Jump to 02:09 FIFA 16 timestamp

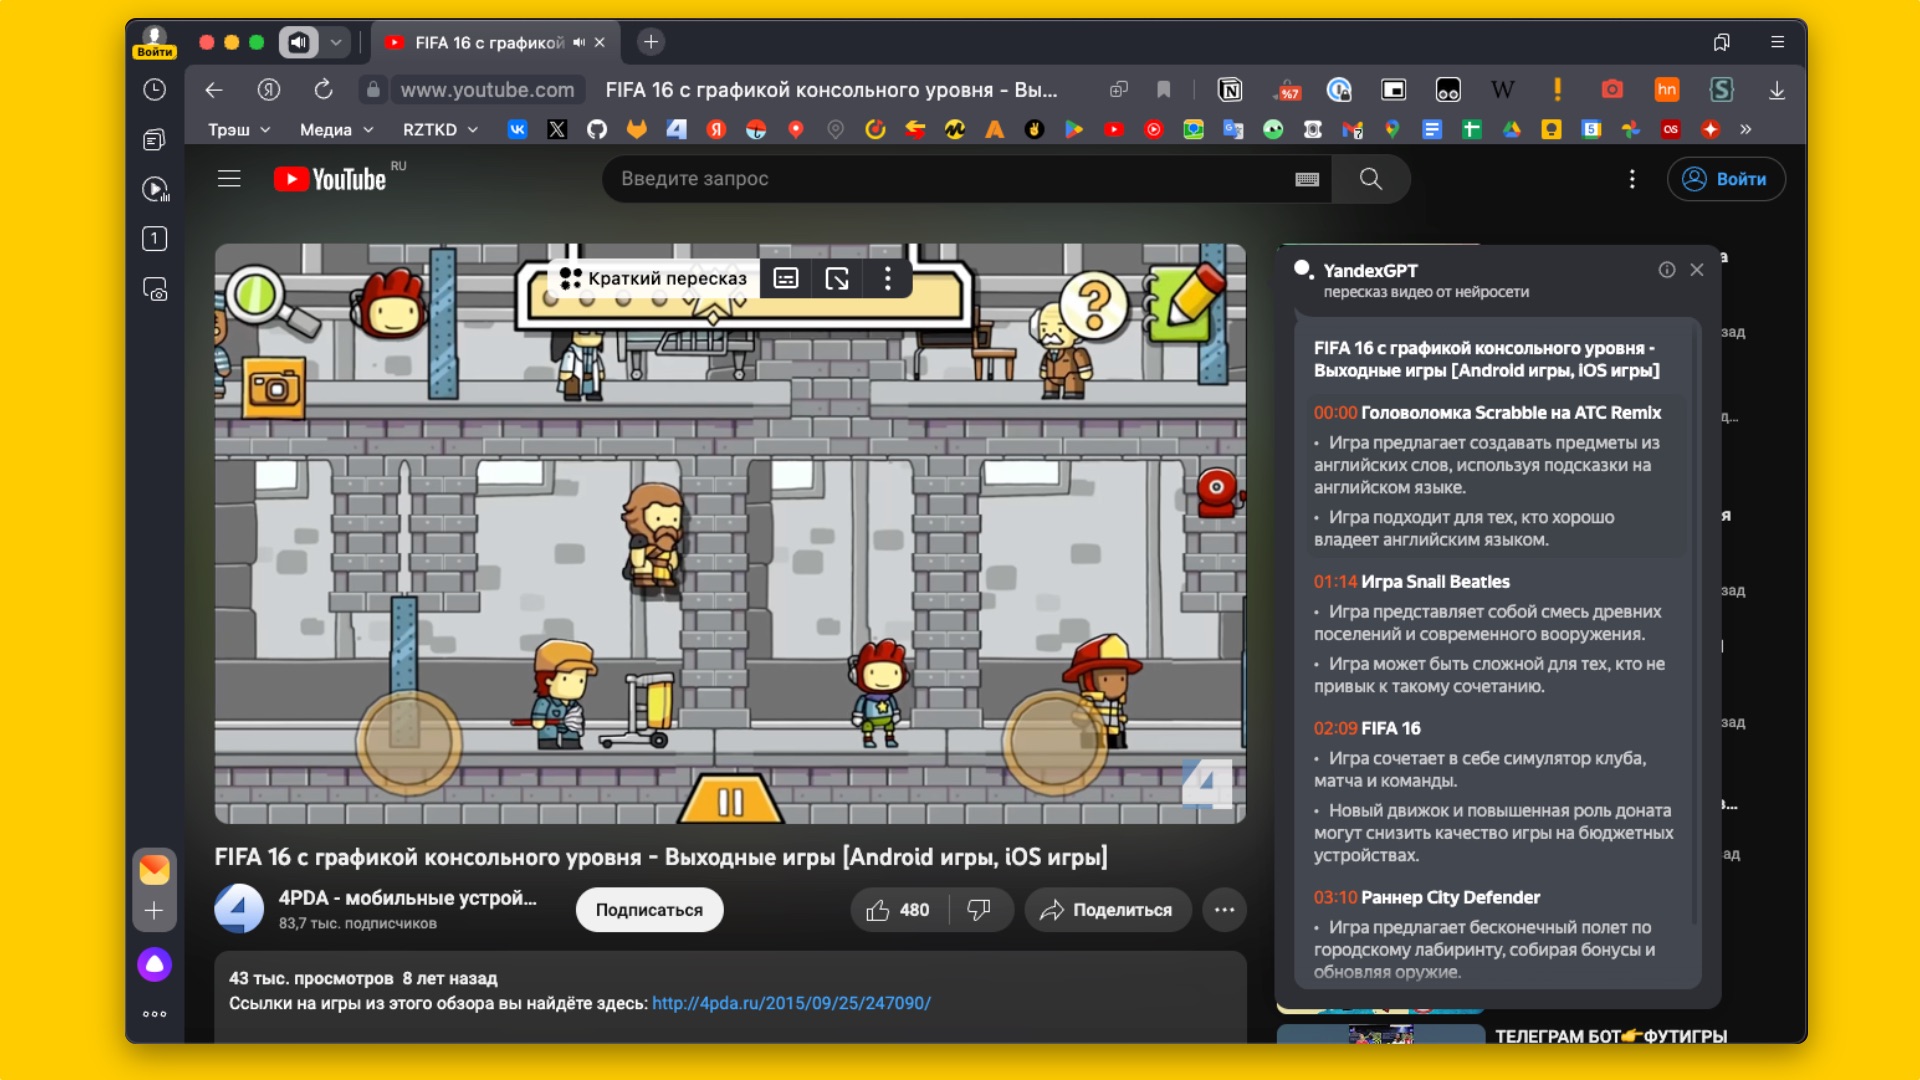tap(1335, 729)
